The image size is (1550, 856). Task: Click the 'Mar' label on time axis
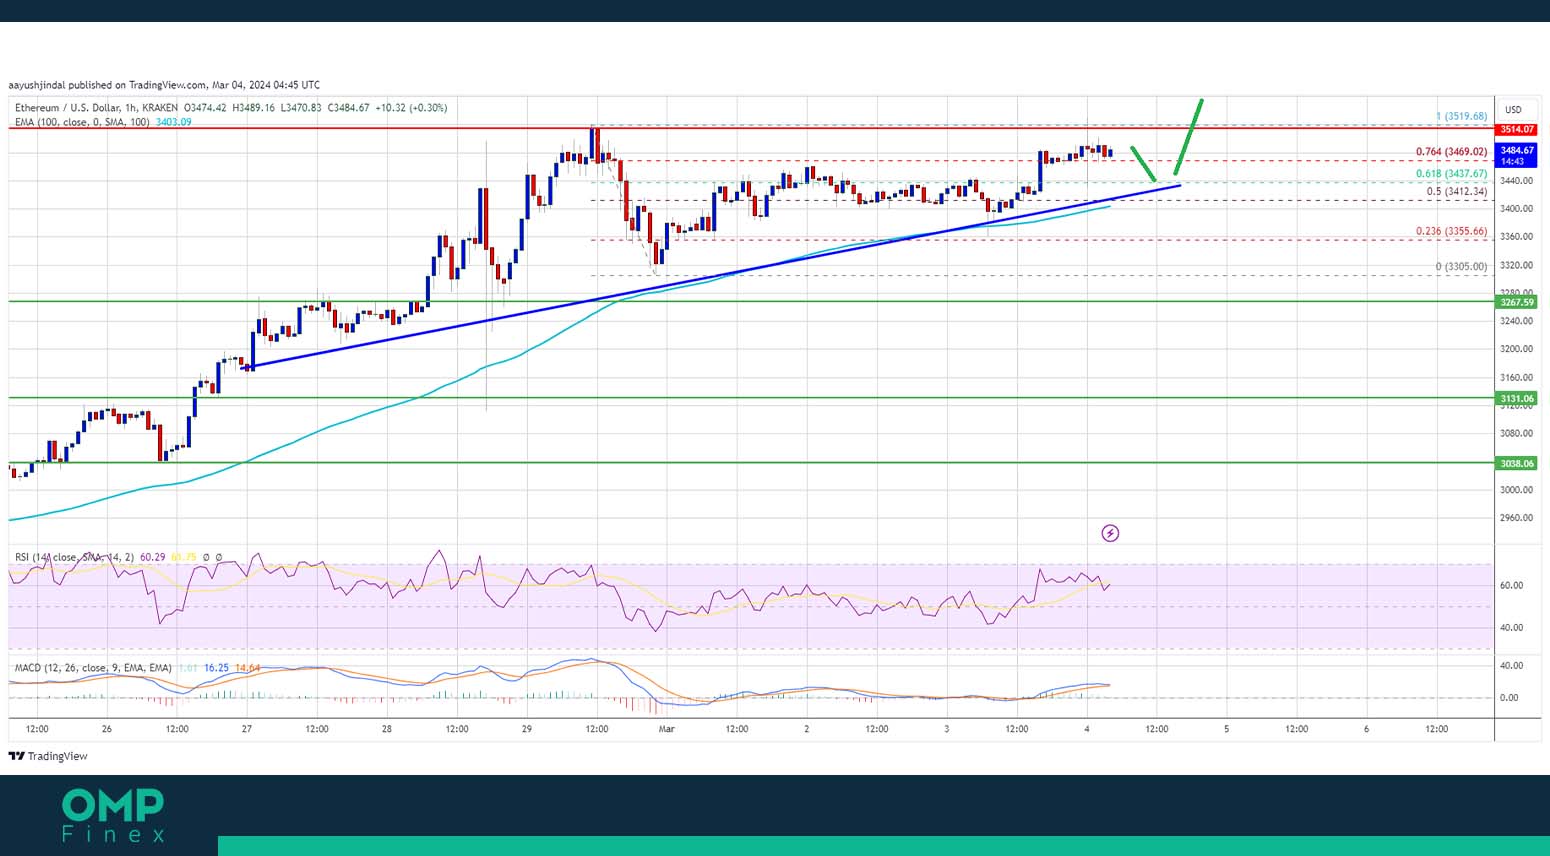667,729
